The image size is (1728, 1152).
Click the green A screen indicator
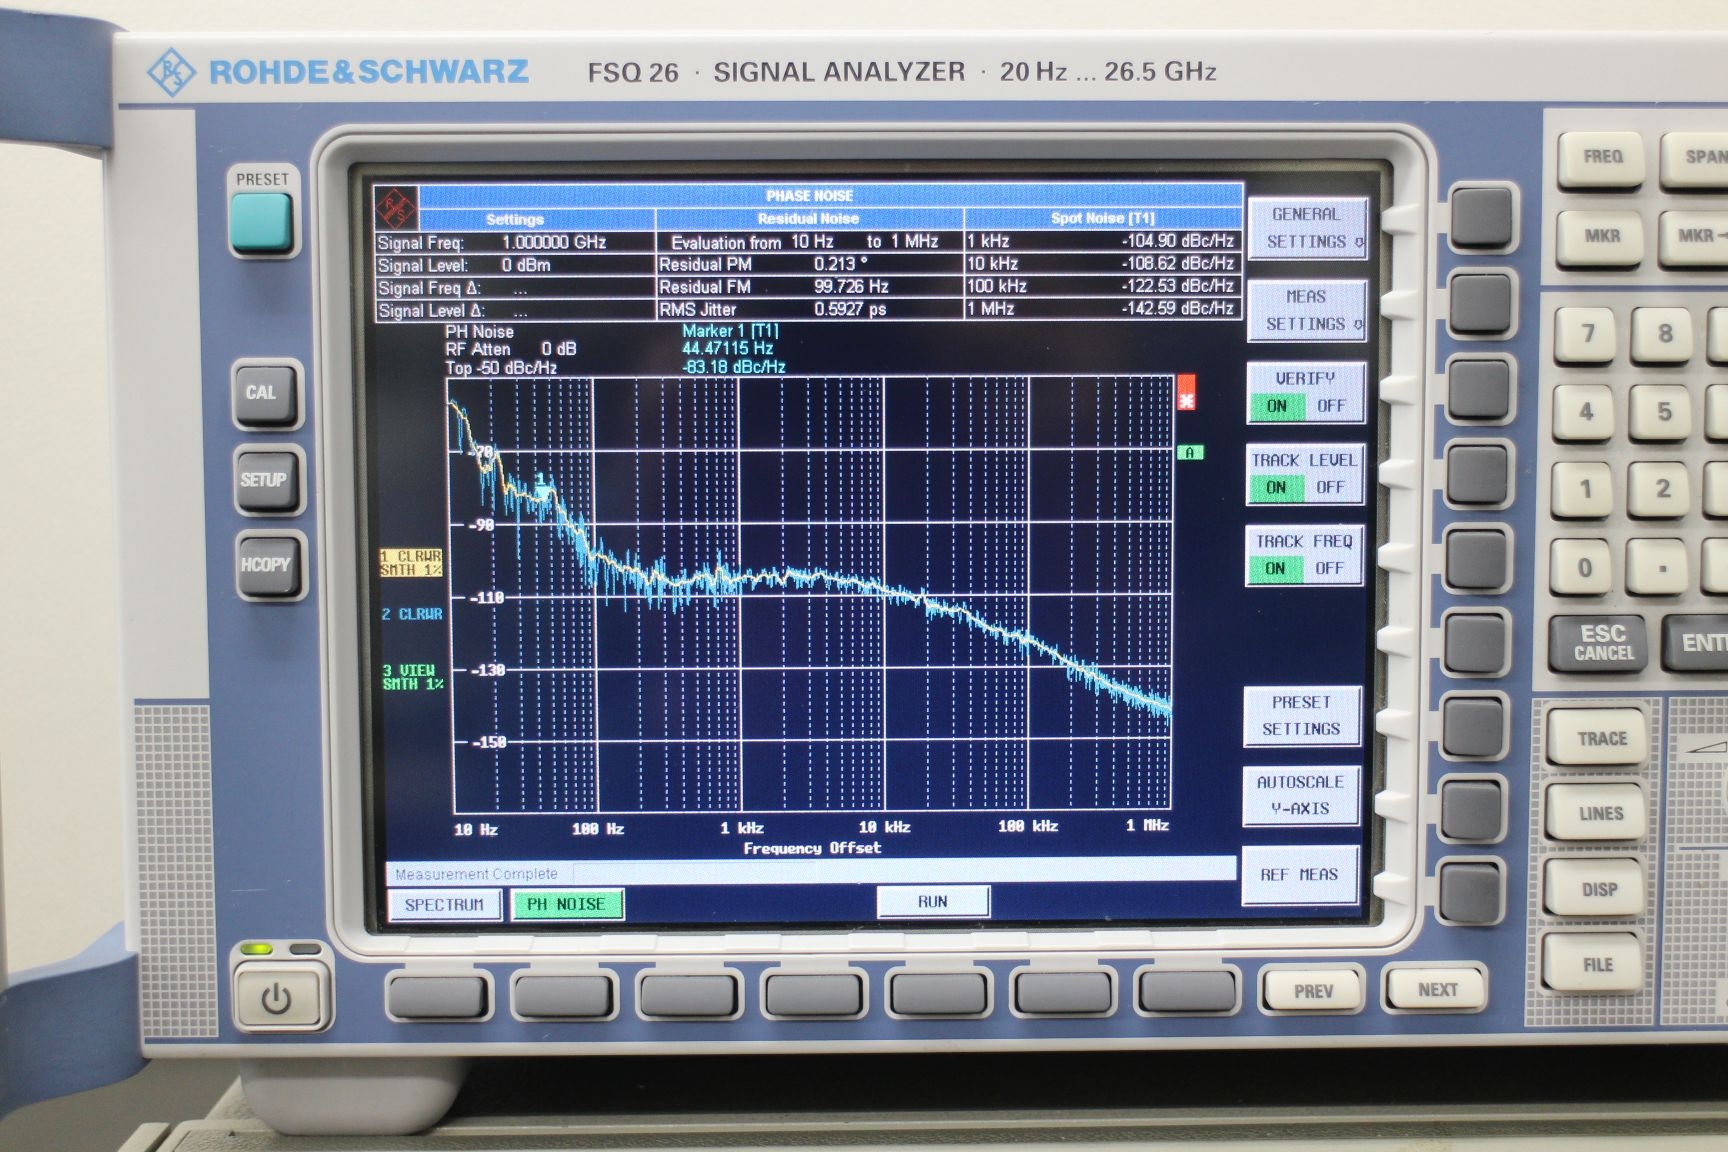click(x=1190, y=453)
